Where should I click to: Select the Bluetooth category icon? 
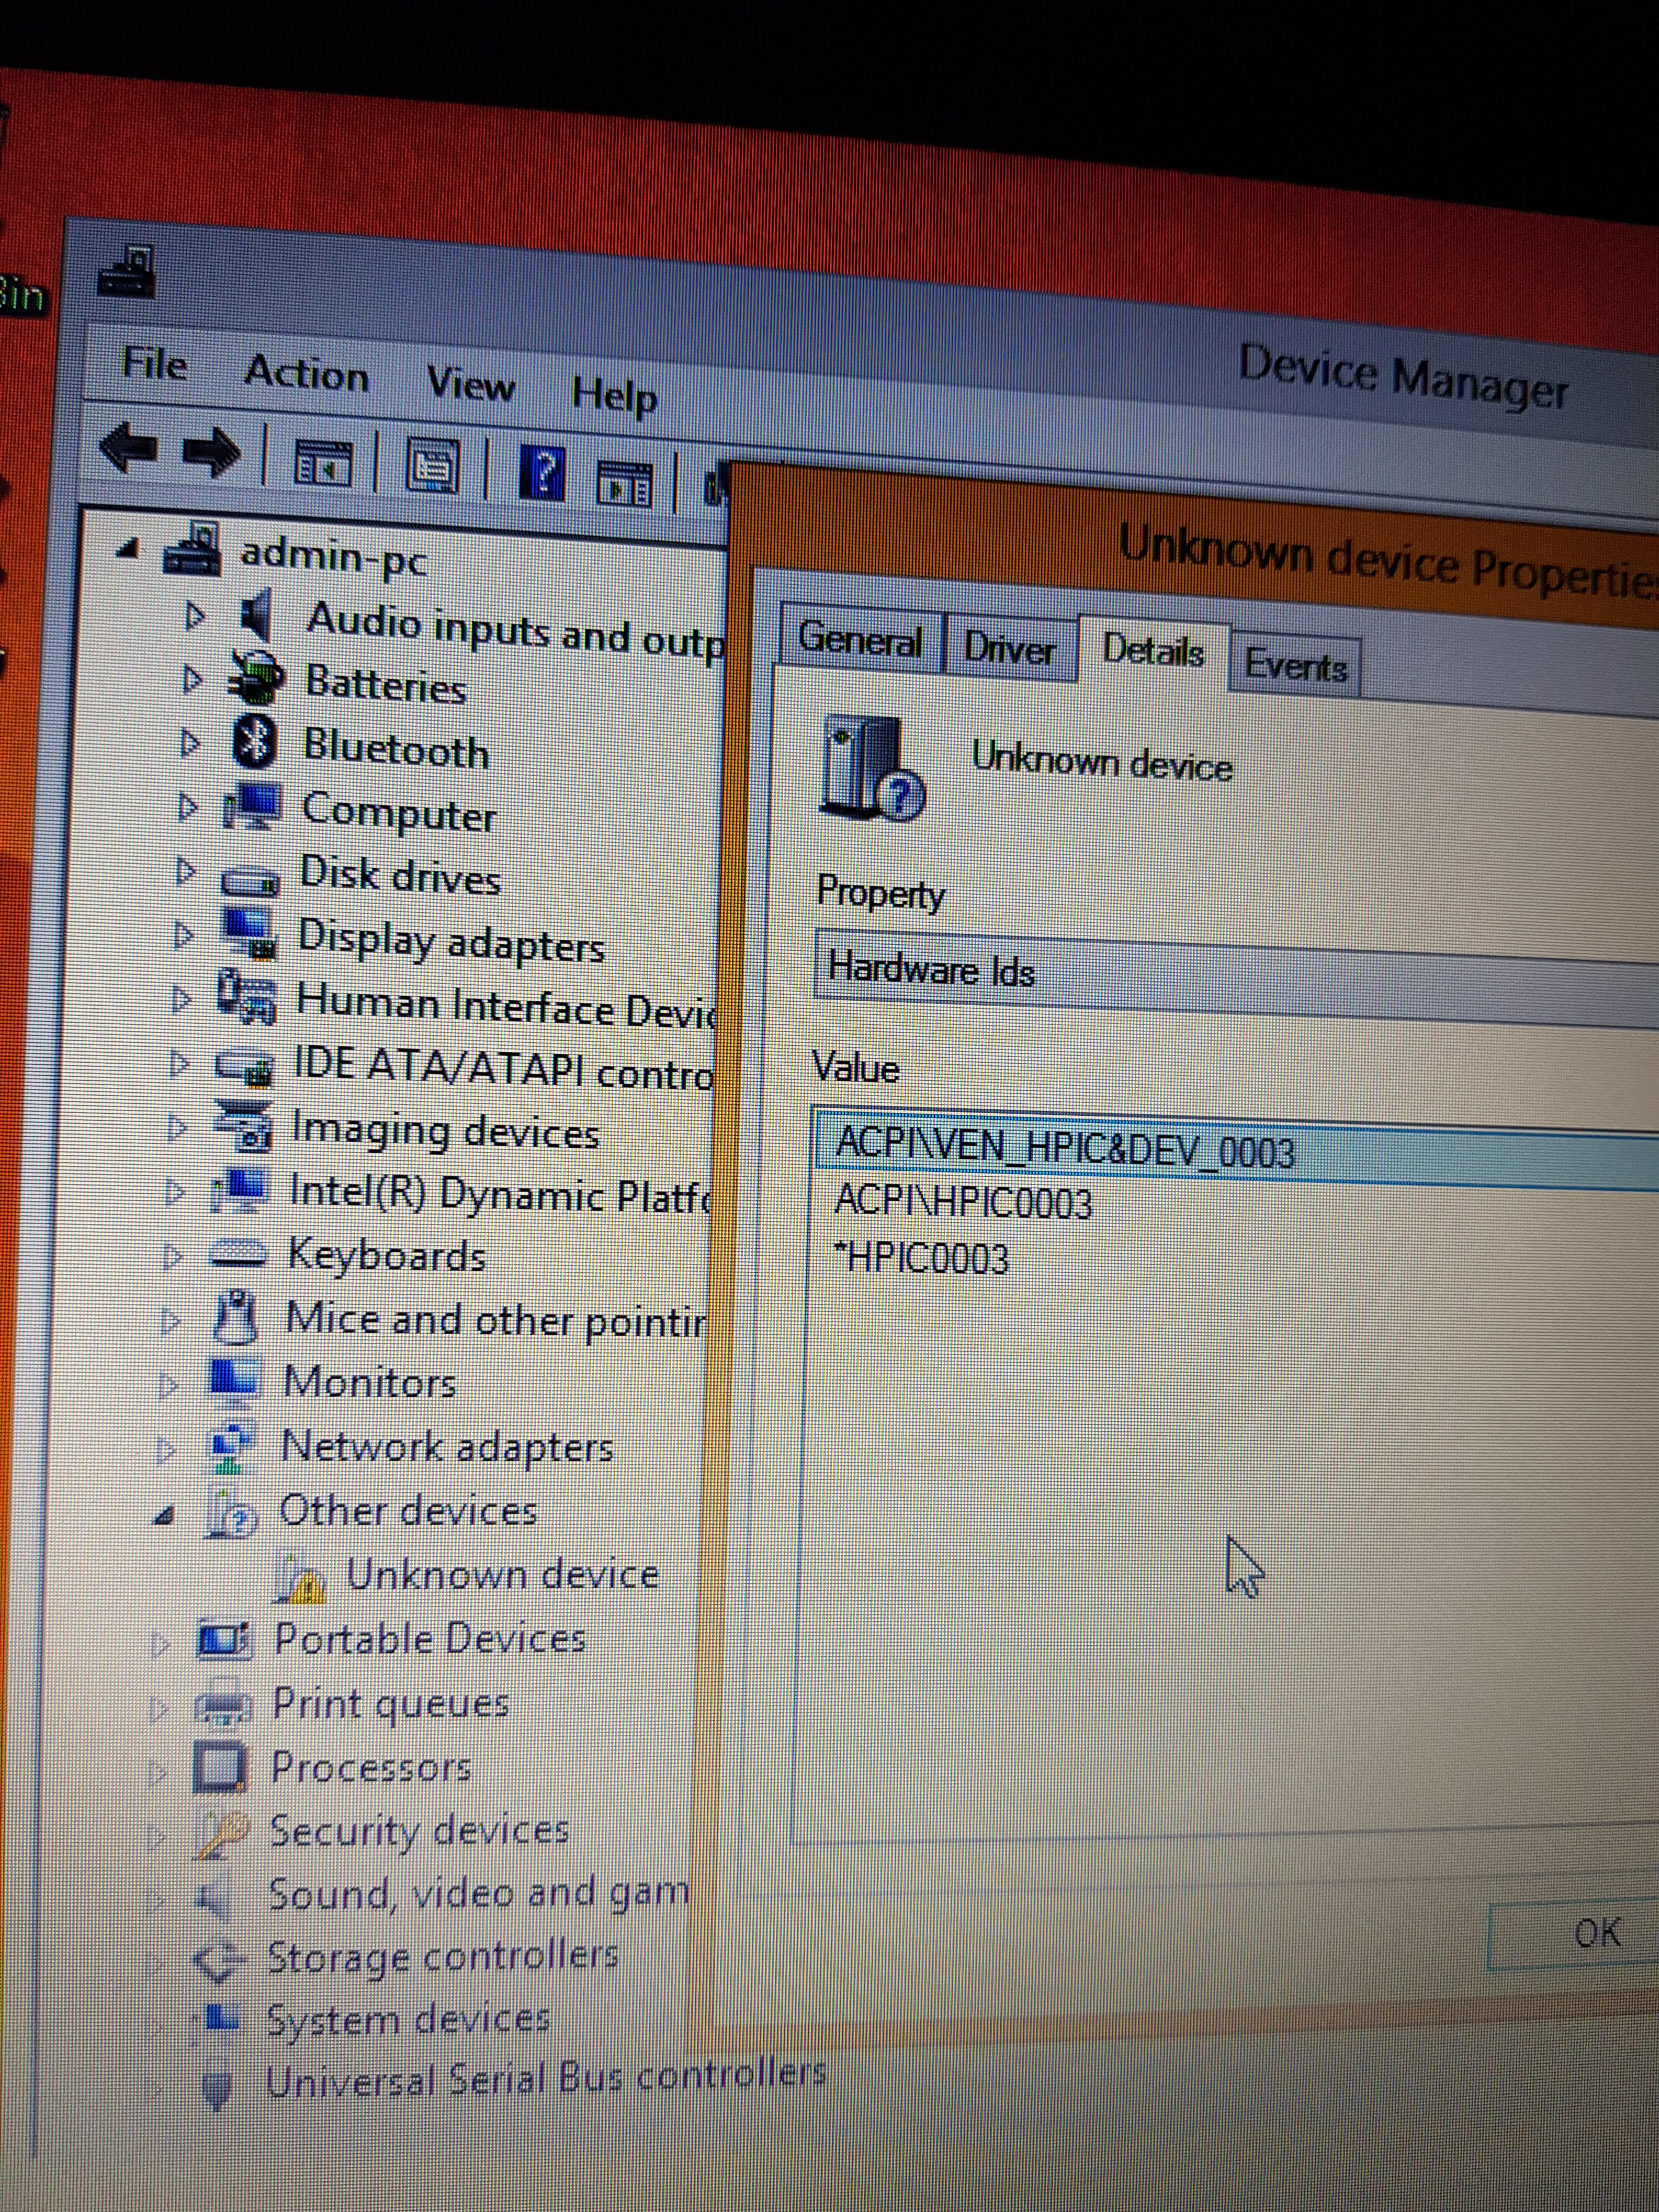pos(255,743)
